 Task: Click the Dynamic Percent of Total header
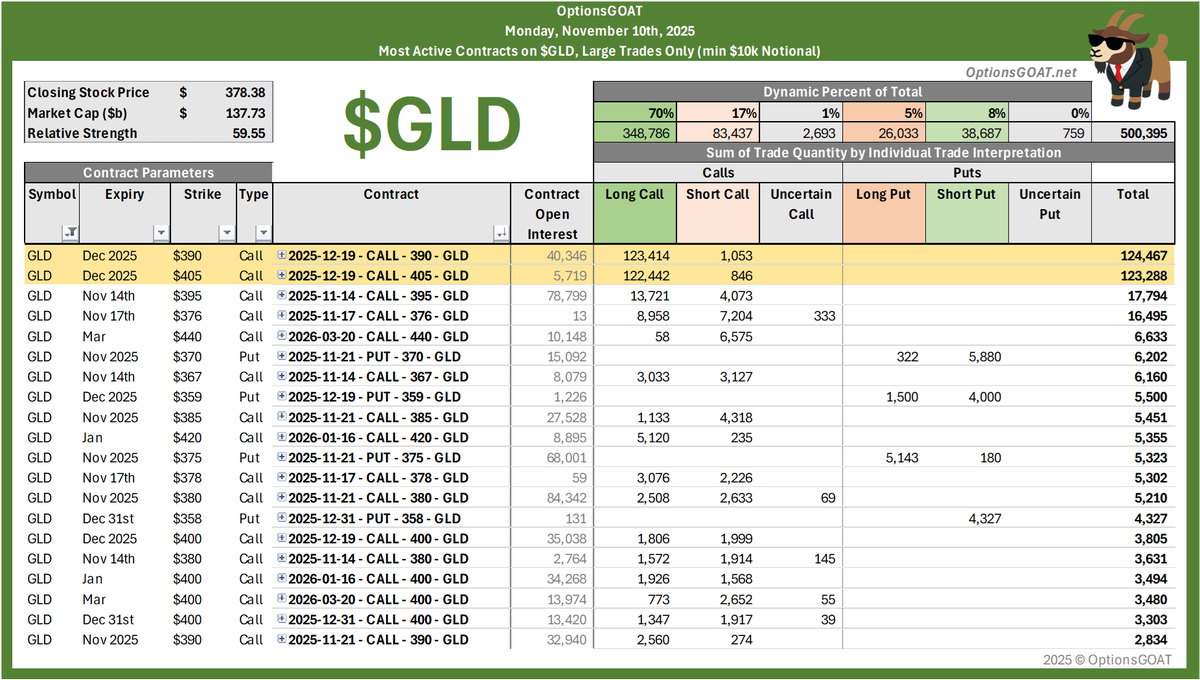pyautogui.click(x=842, y=92)
